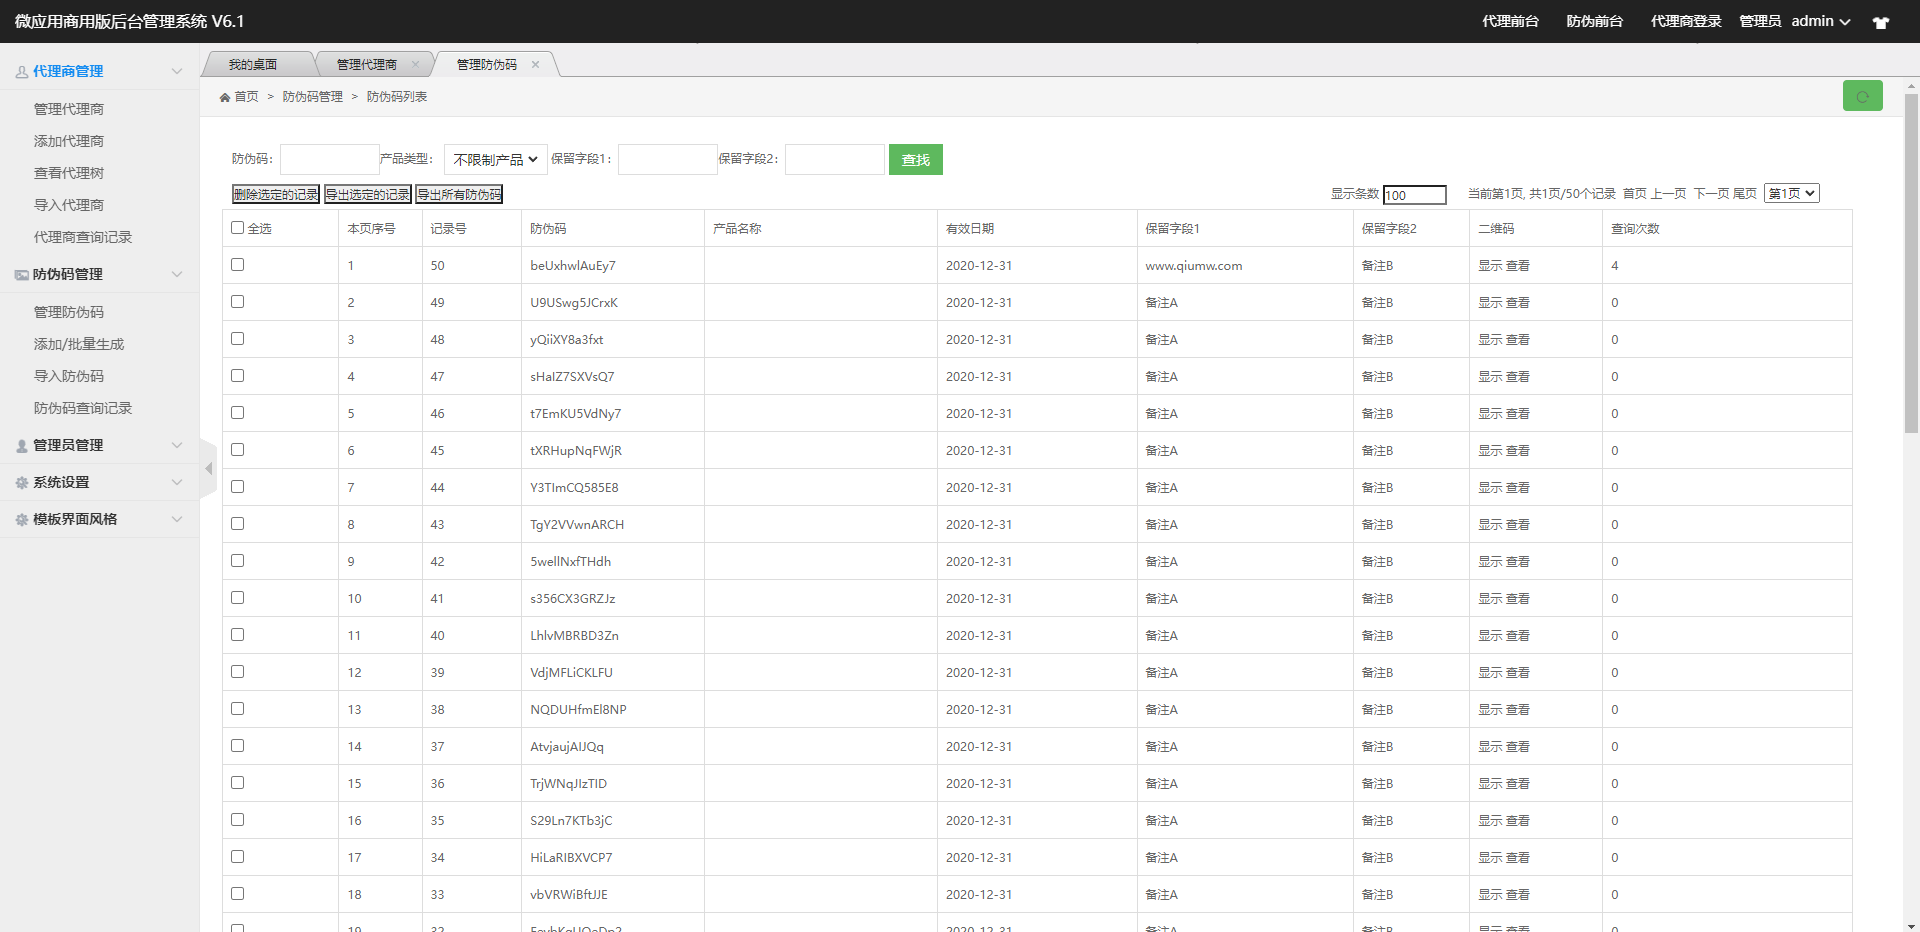The width and height of the screenshot is (1920, 932).
Task: Click the 导出所有防伪码 export button
Action: (x=459, y=195)
